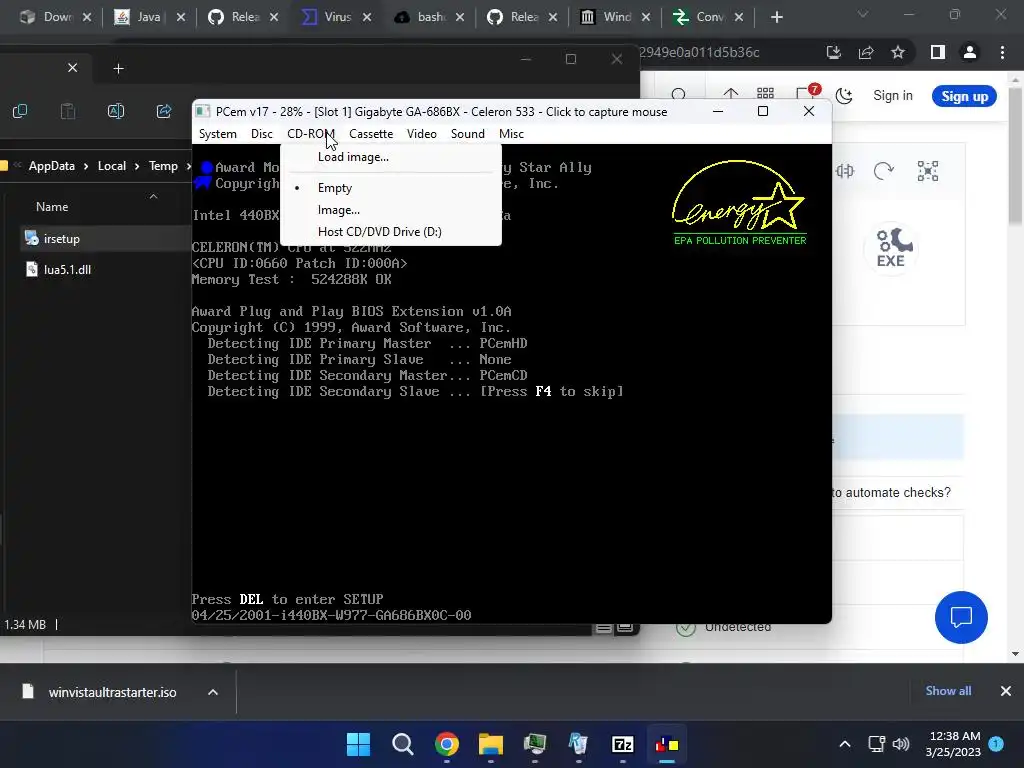Viewport: 1024px width, 768px height.
Task: Open the Misc menu in PCem
Action: point(511,134)
